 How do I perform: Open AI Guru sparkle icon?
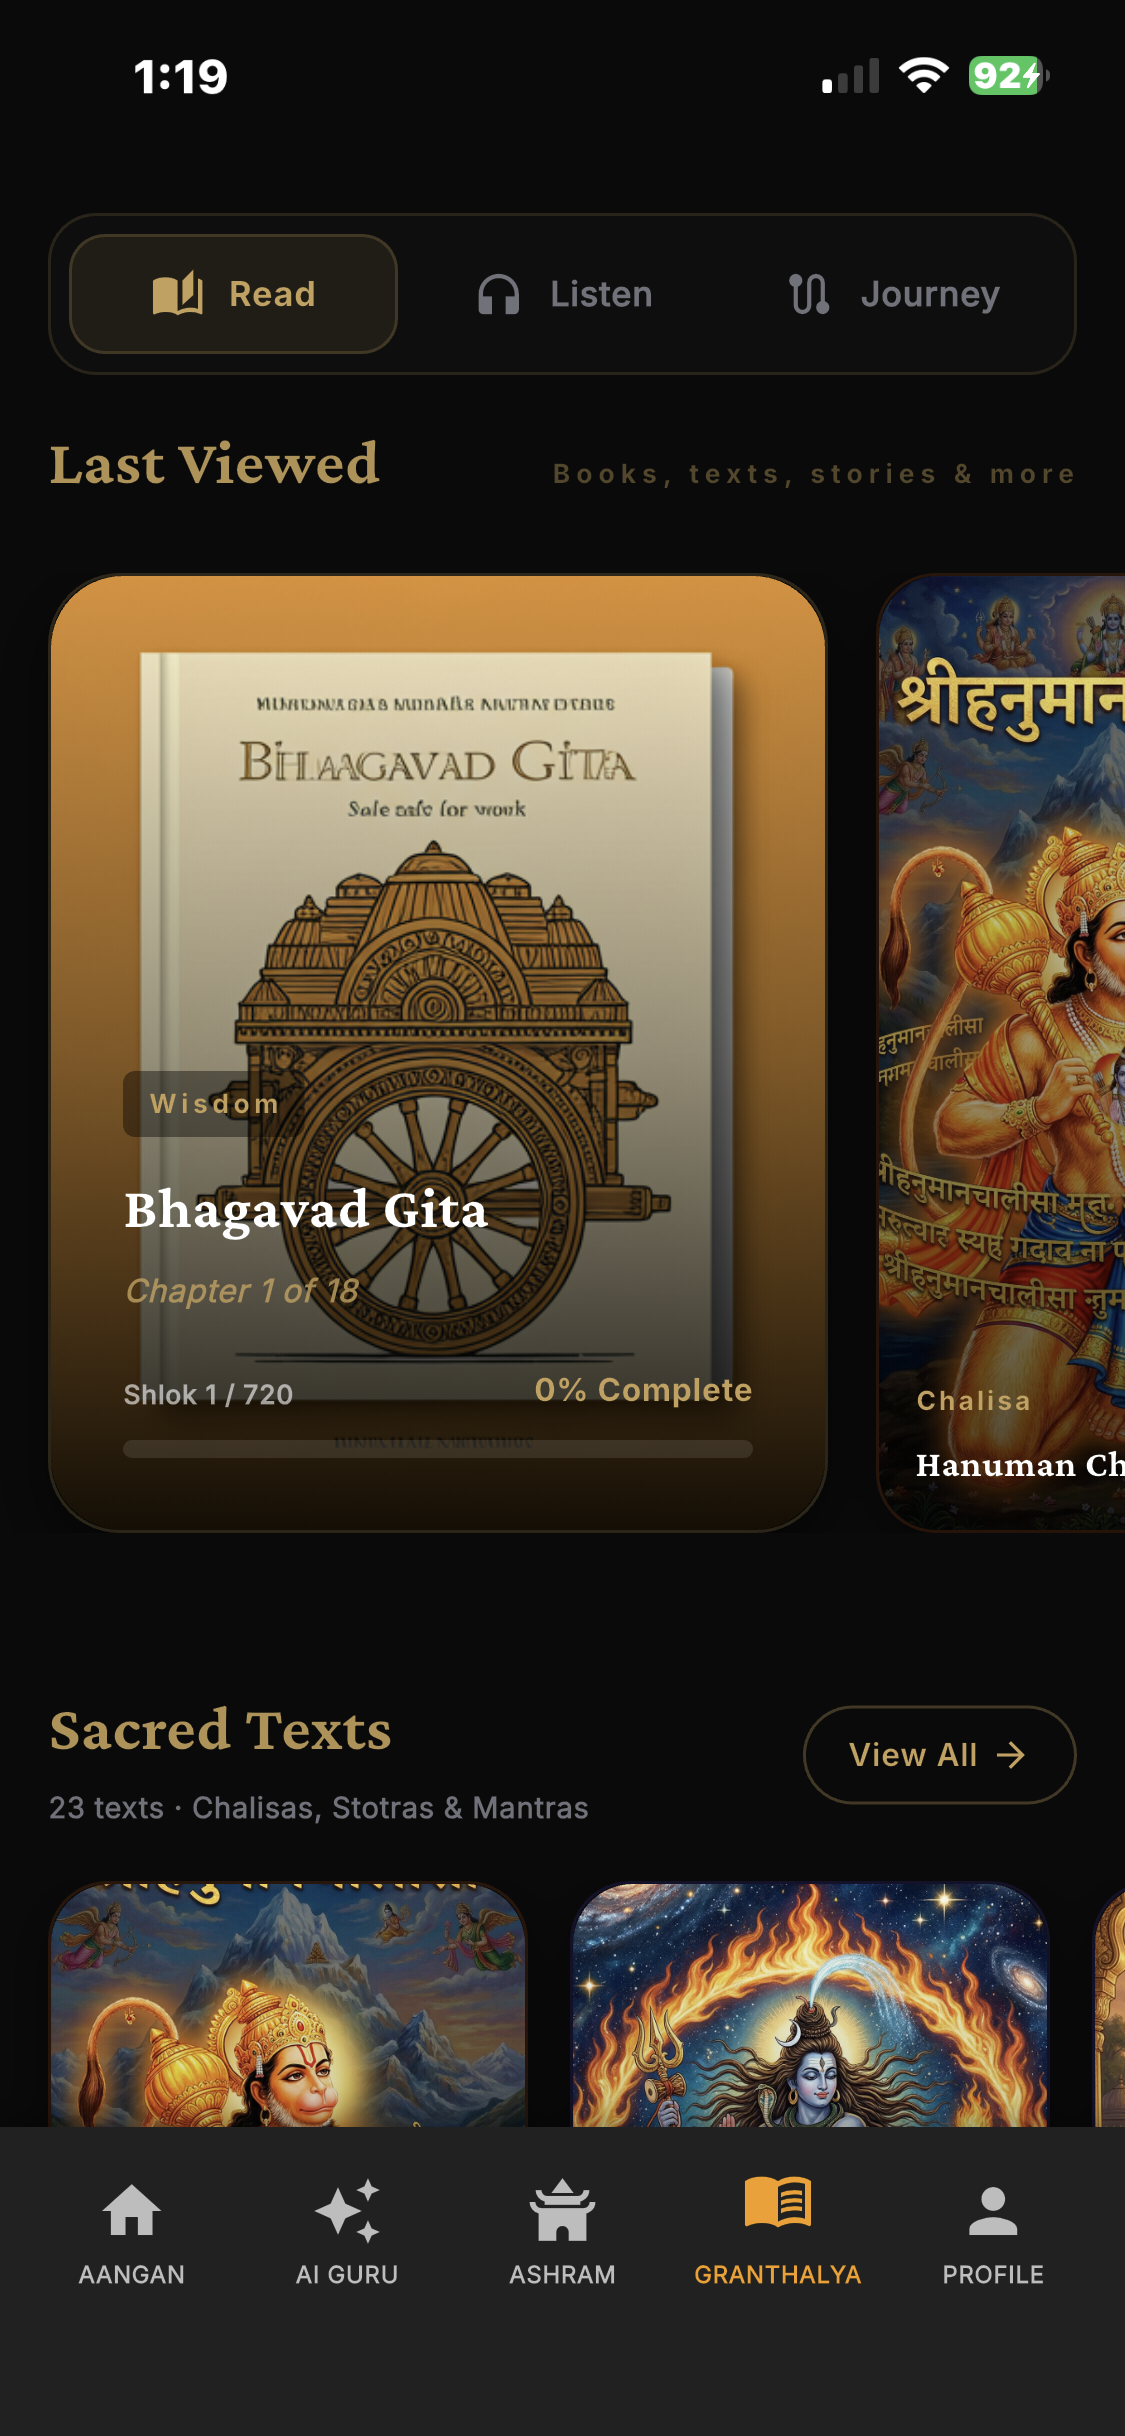[347, 2210]
